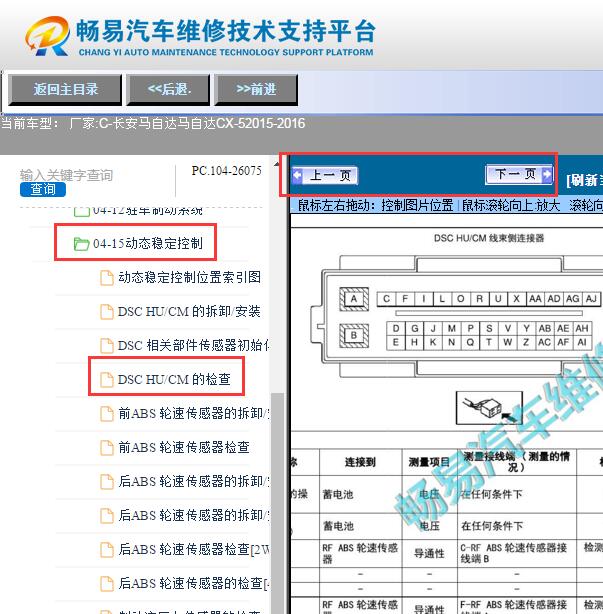Open DSC HU/CM 的拆卸/安装 page
The image size is (603, 614).
coord(190,312)
